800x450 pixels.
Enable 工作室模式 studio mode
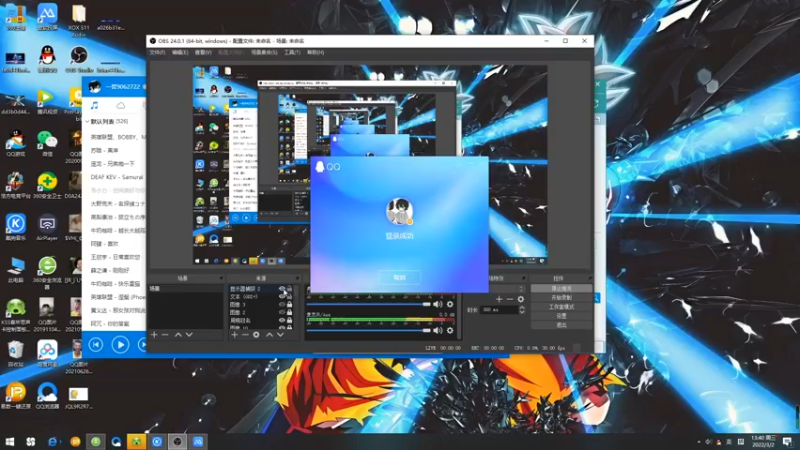pos(561,307)
